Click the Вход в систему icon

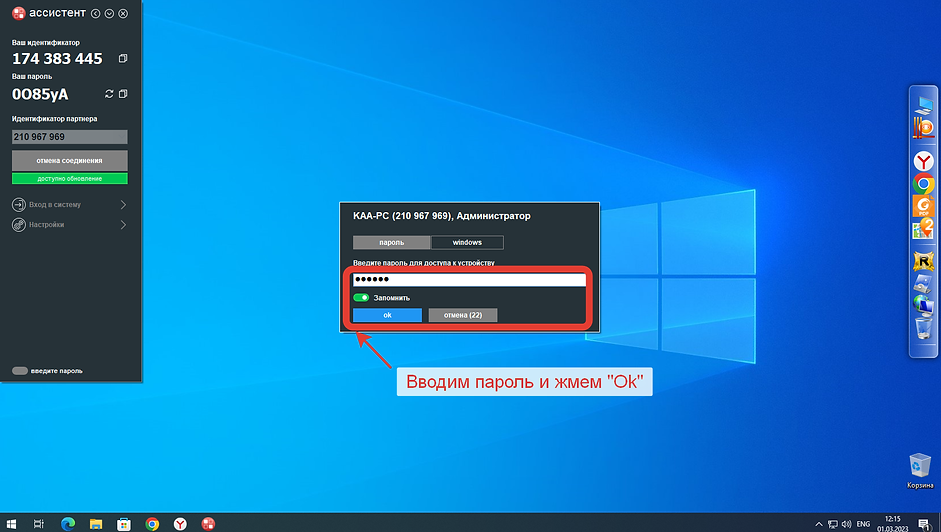(x=19, y=205)
